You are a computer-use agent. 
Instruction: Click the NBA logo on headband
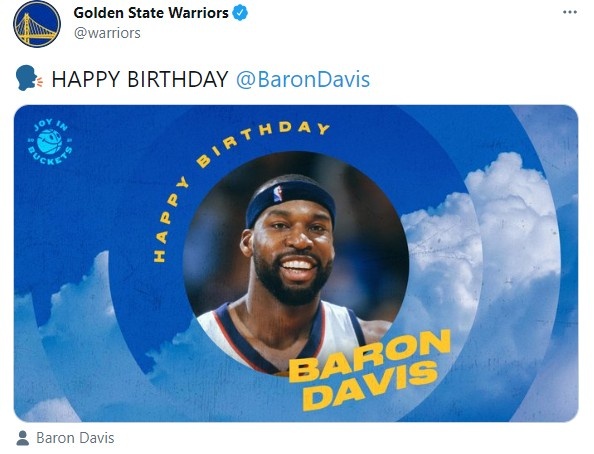coord(278,193)
